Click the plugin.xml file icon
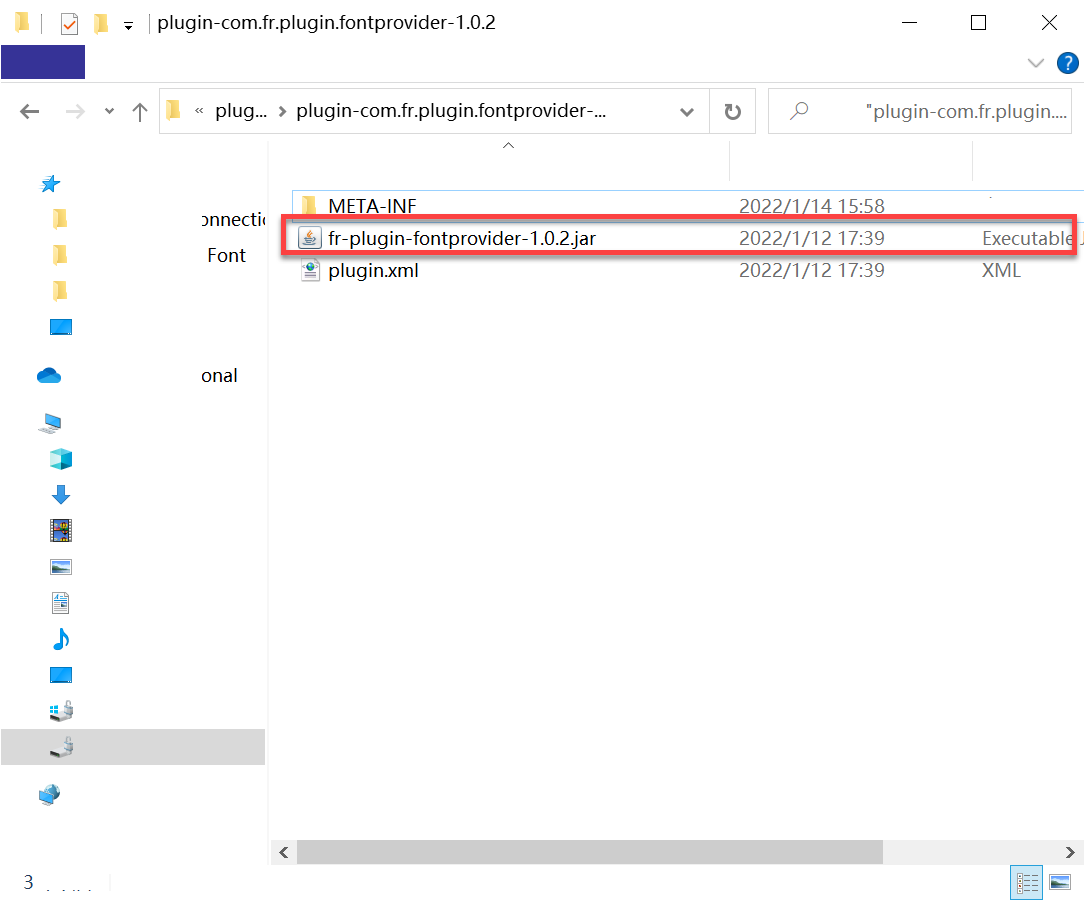 pyautogui.click(x=310, y=271)
